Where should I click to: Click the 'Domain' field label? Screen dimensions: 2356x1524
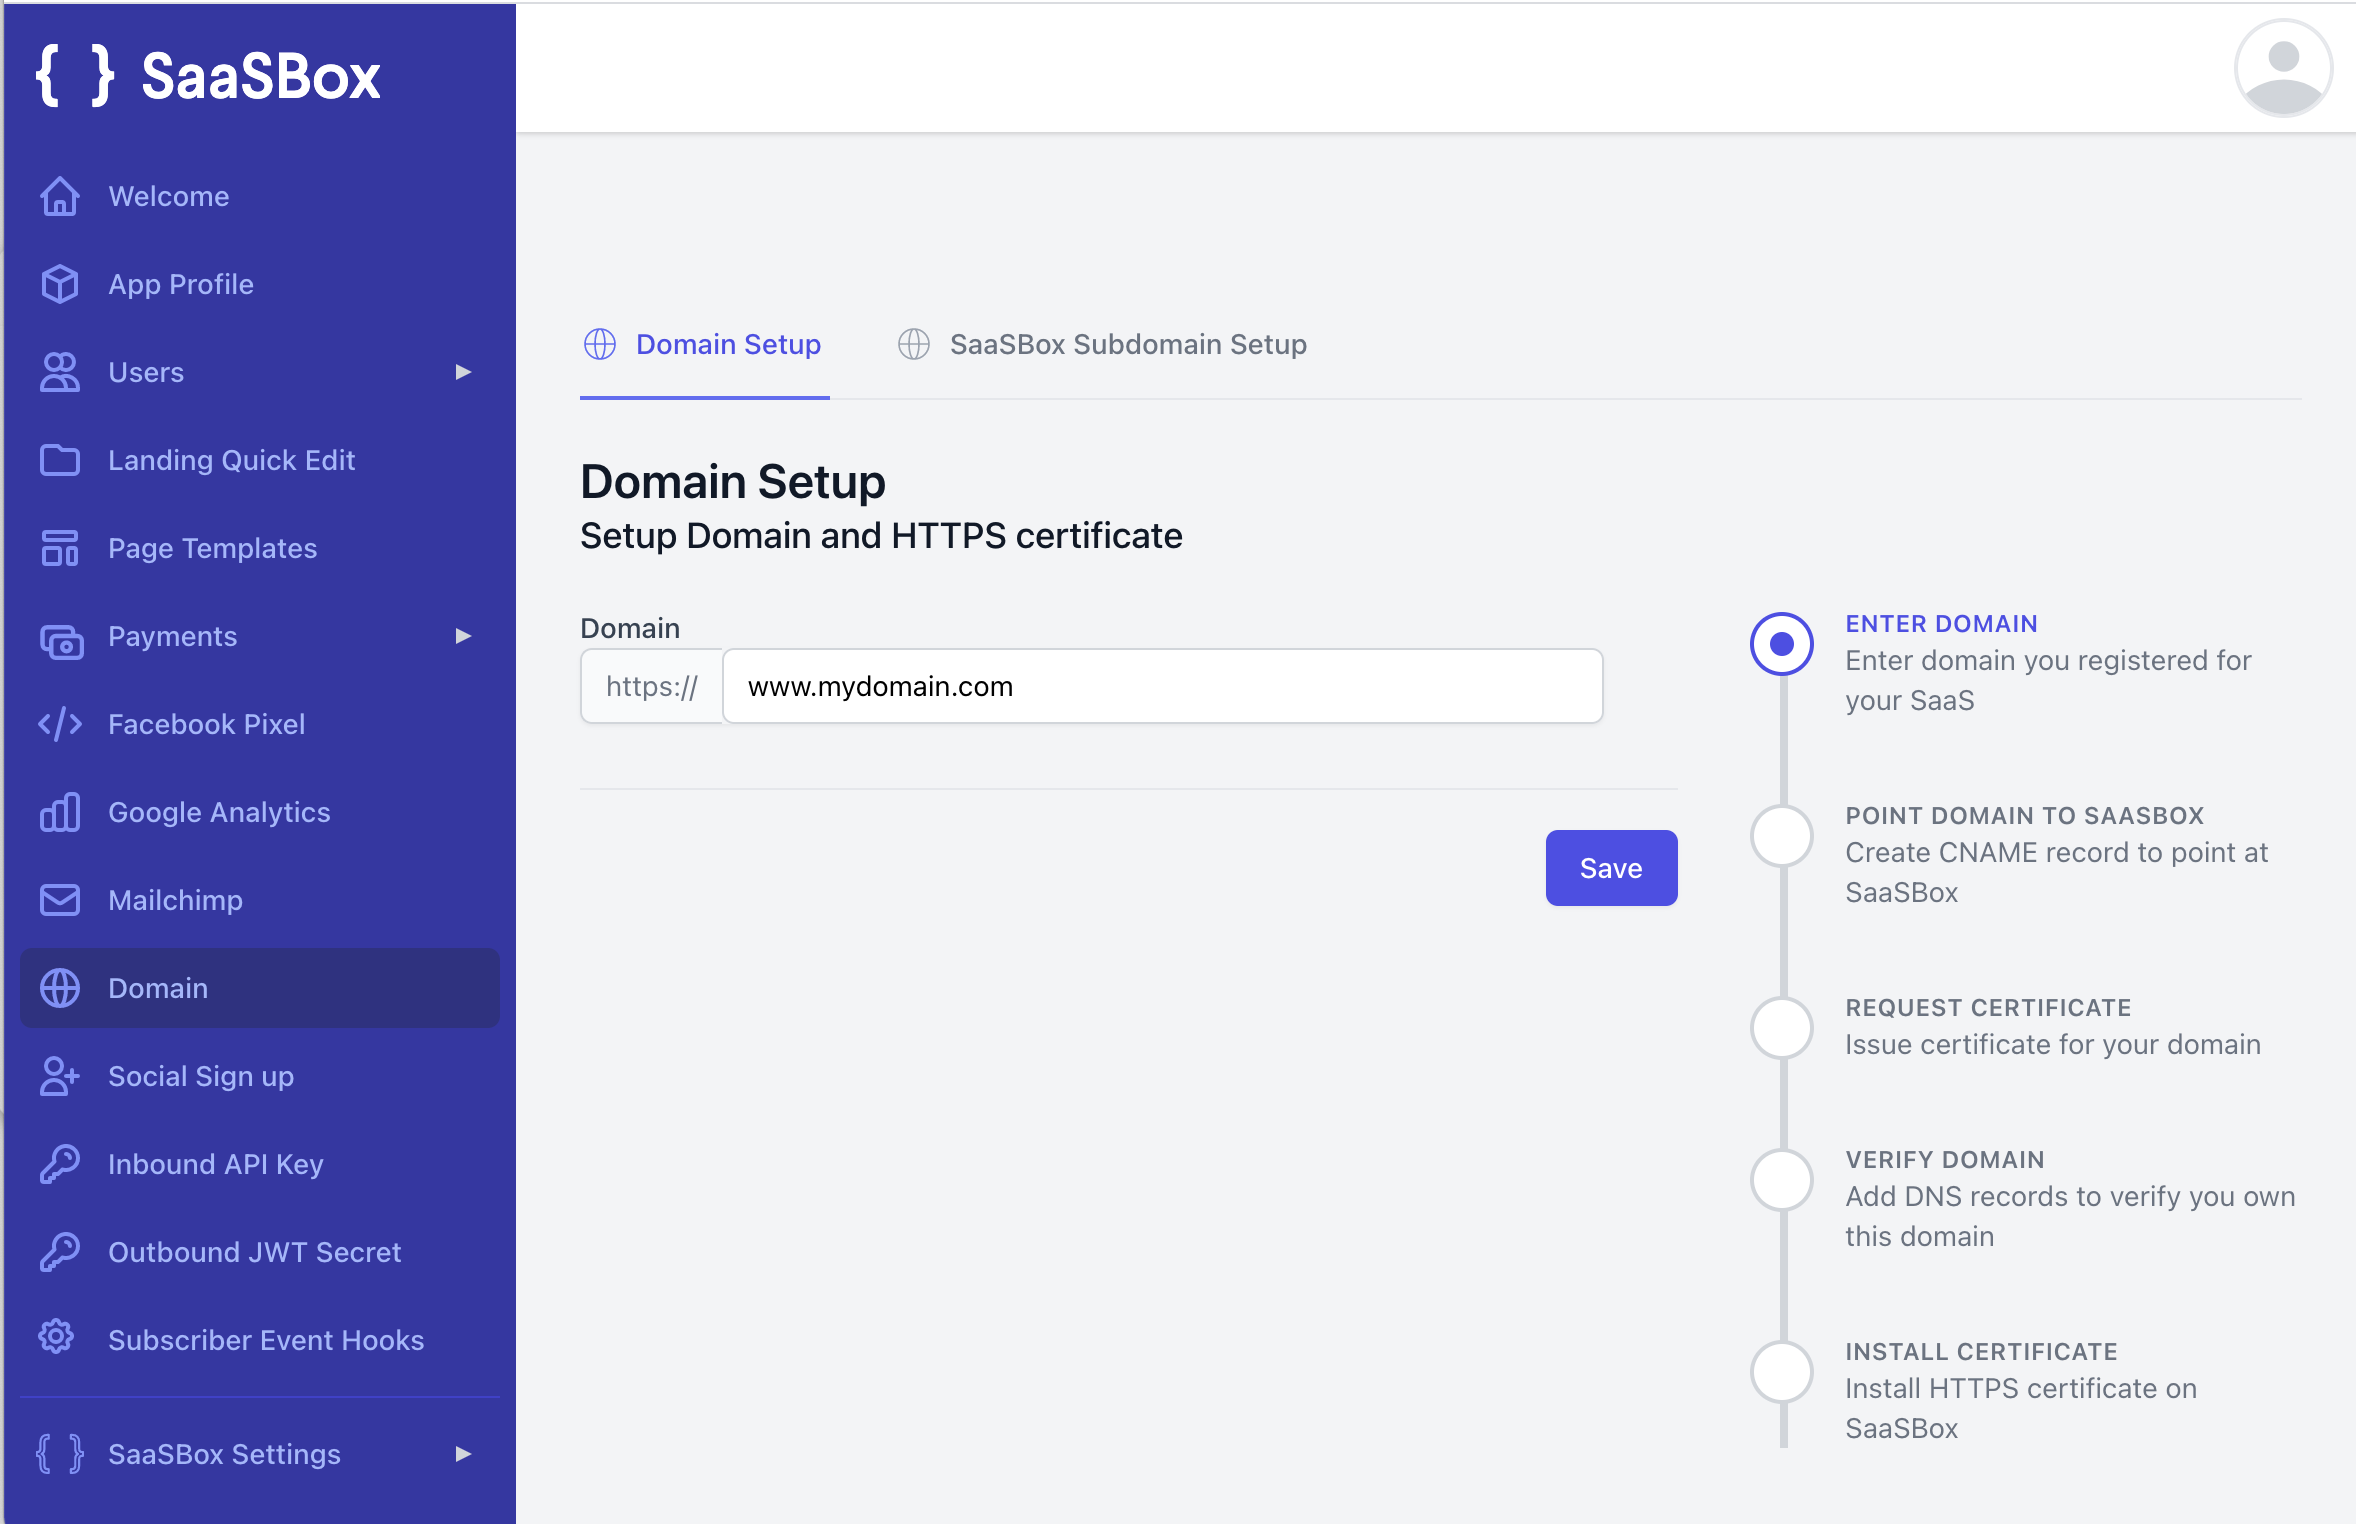pos(630,628)
